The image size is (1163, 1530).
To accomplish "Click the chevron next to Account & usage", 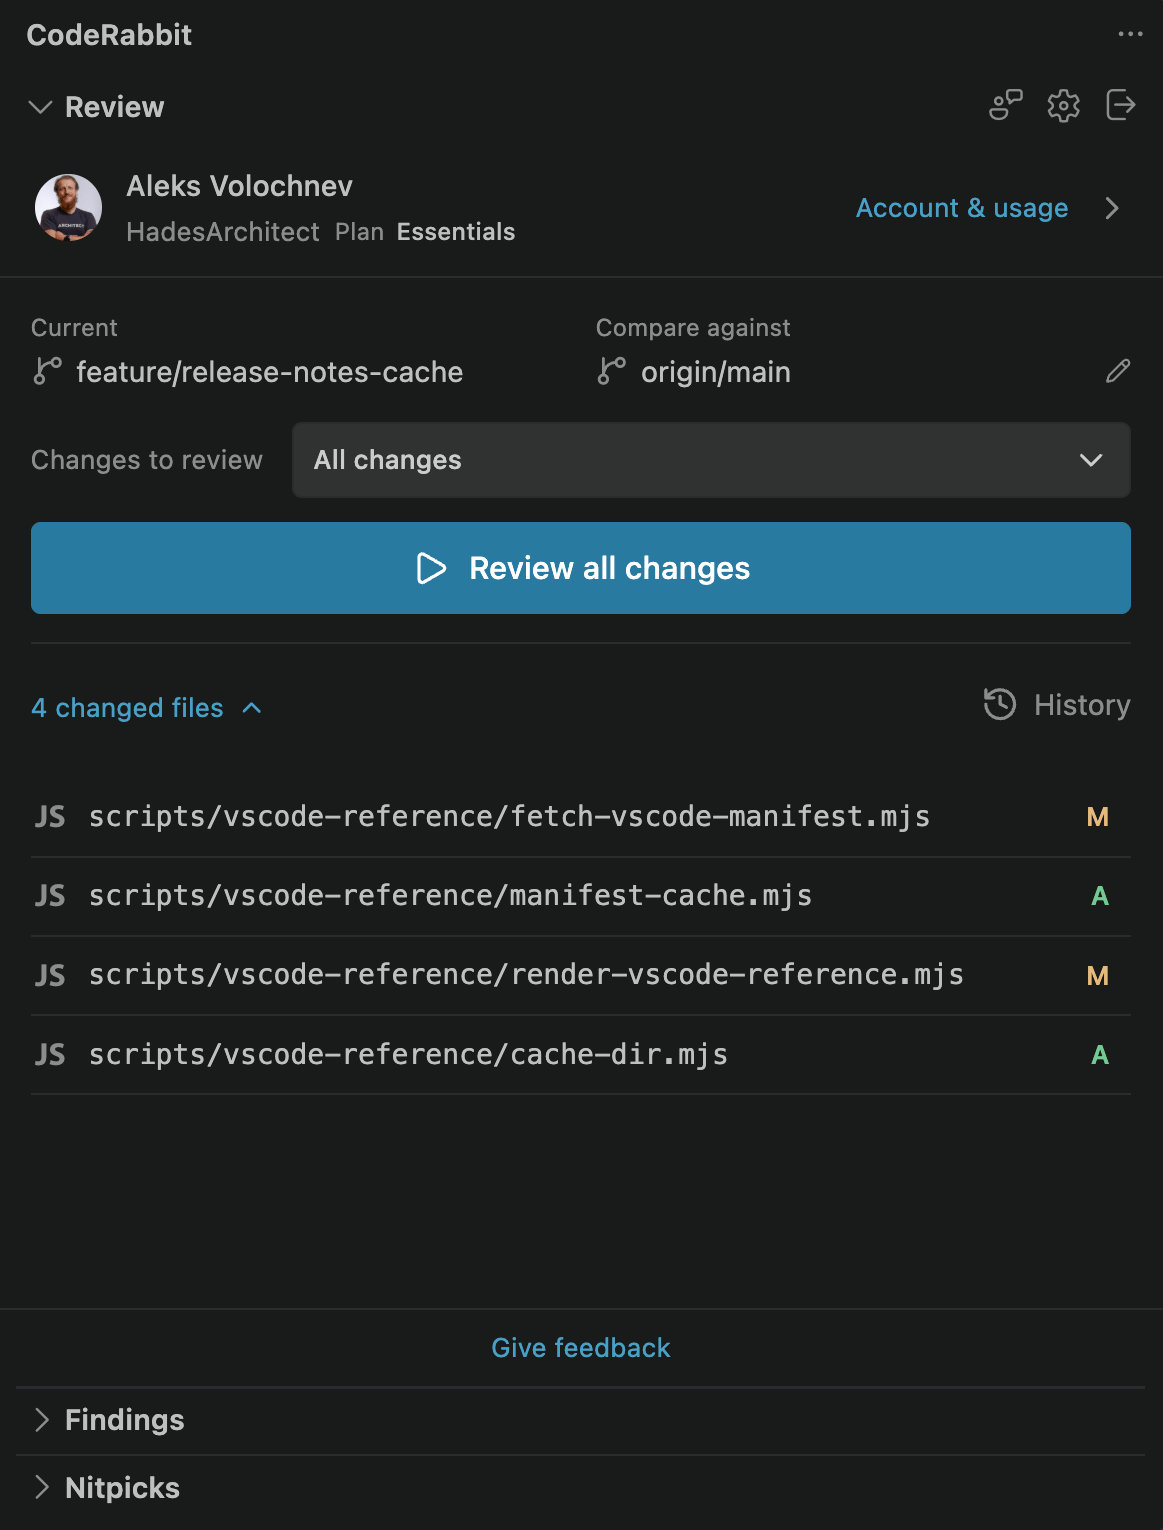I will click(x=1111, y=208).
